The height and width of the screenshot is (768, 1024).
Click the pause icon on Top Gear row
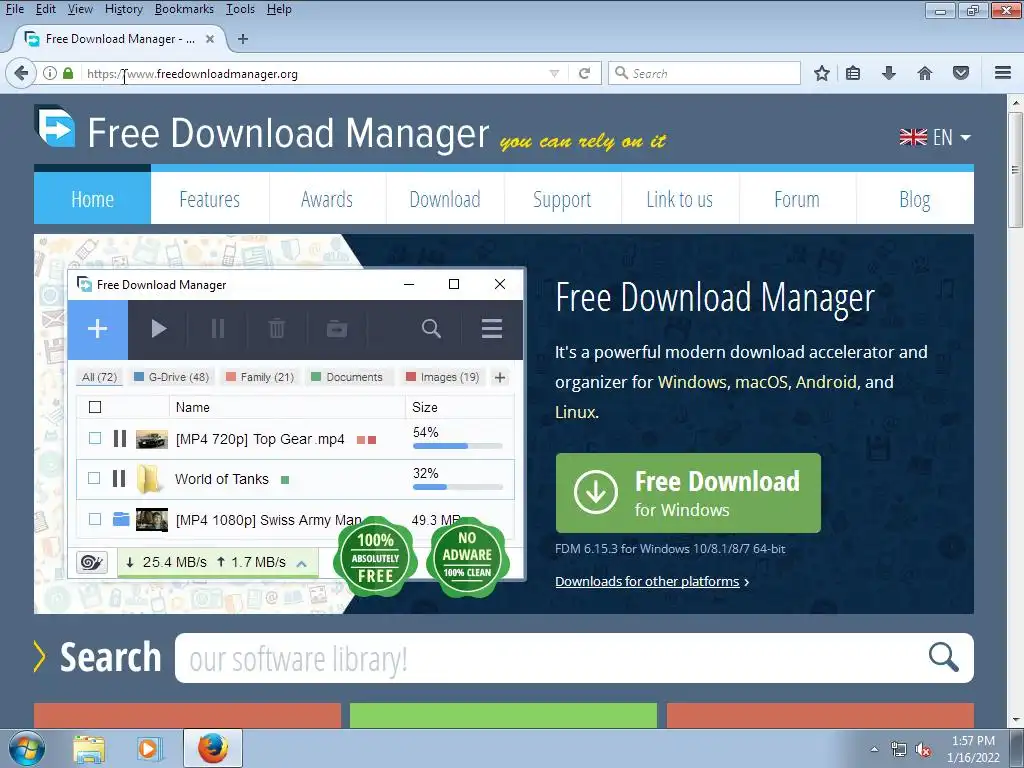pos(120,438)
